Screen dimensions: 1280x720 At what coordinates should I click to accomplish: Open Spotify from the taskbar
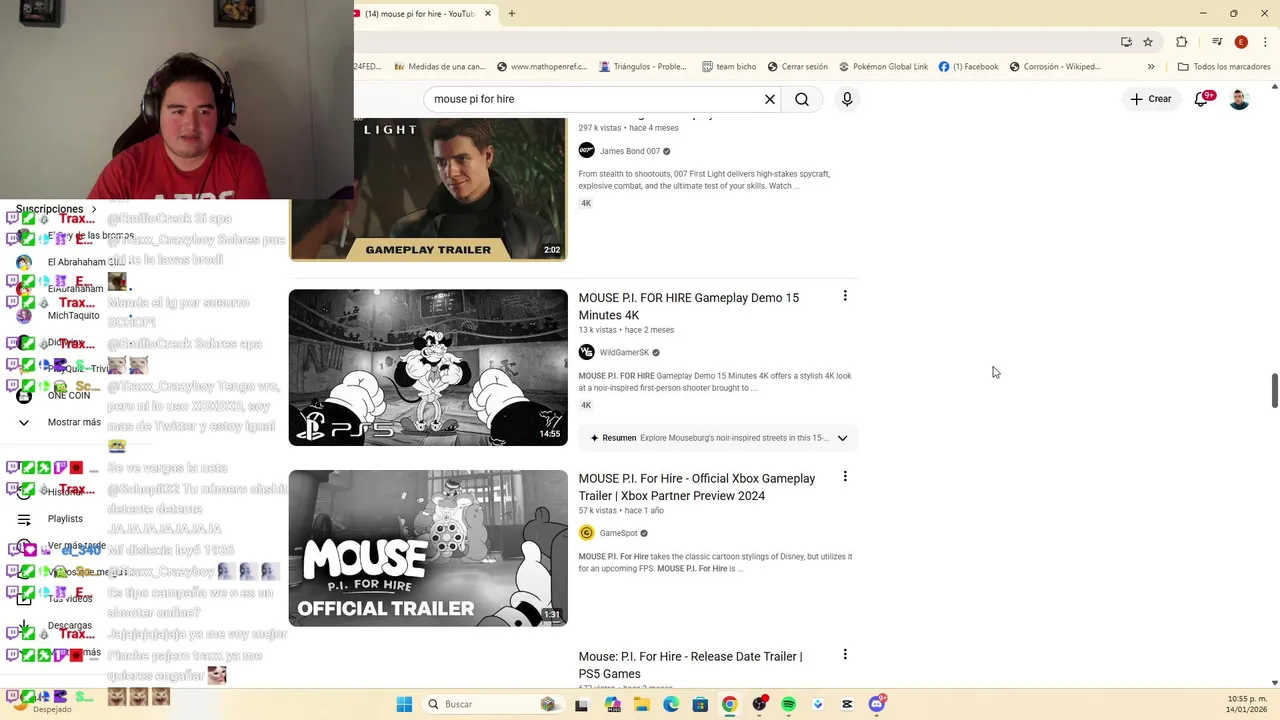[x=788, y=704]
